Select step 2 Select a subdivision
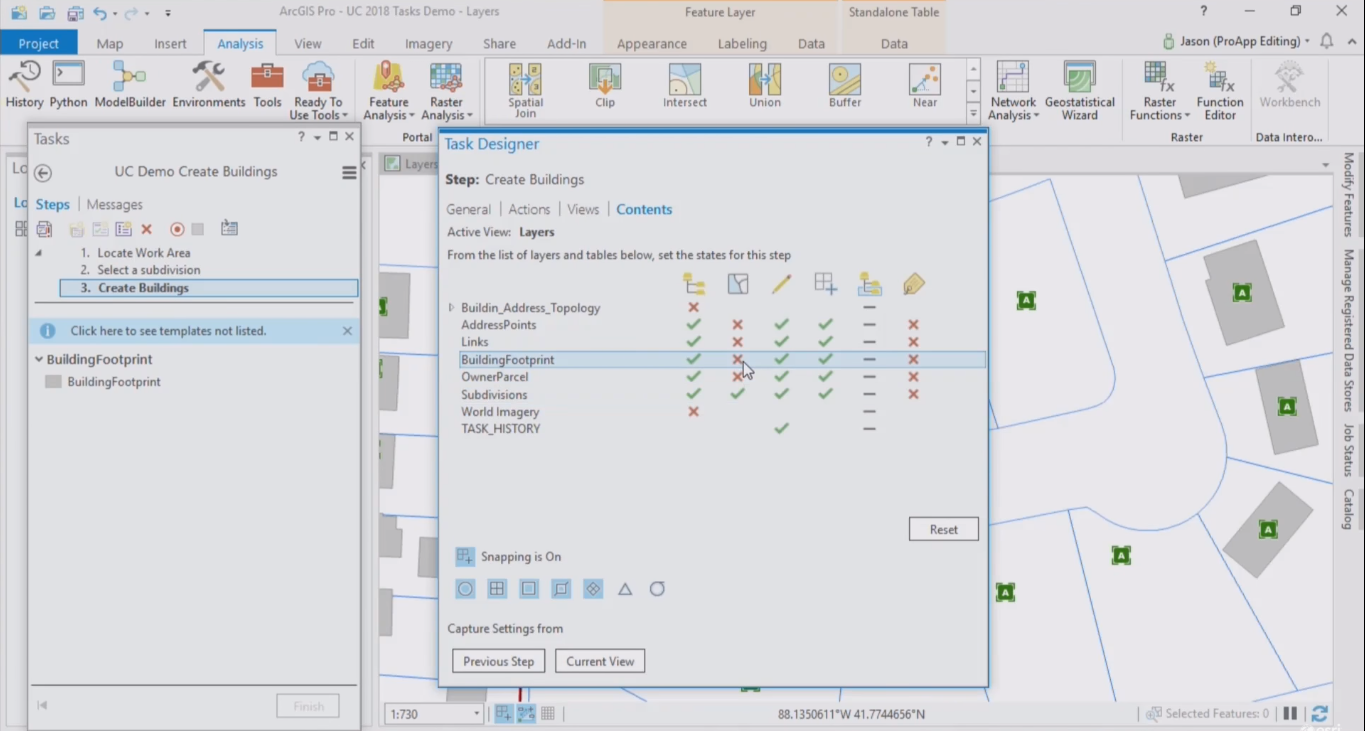This screenshot has width=1365, height=731. click(x=141, y=270)
